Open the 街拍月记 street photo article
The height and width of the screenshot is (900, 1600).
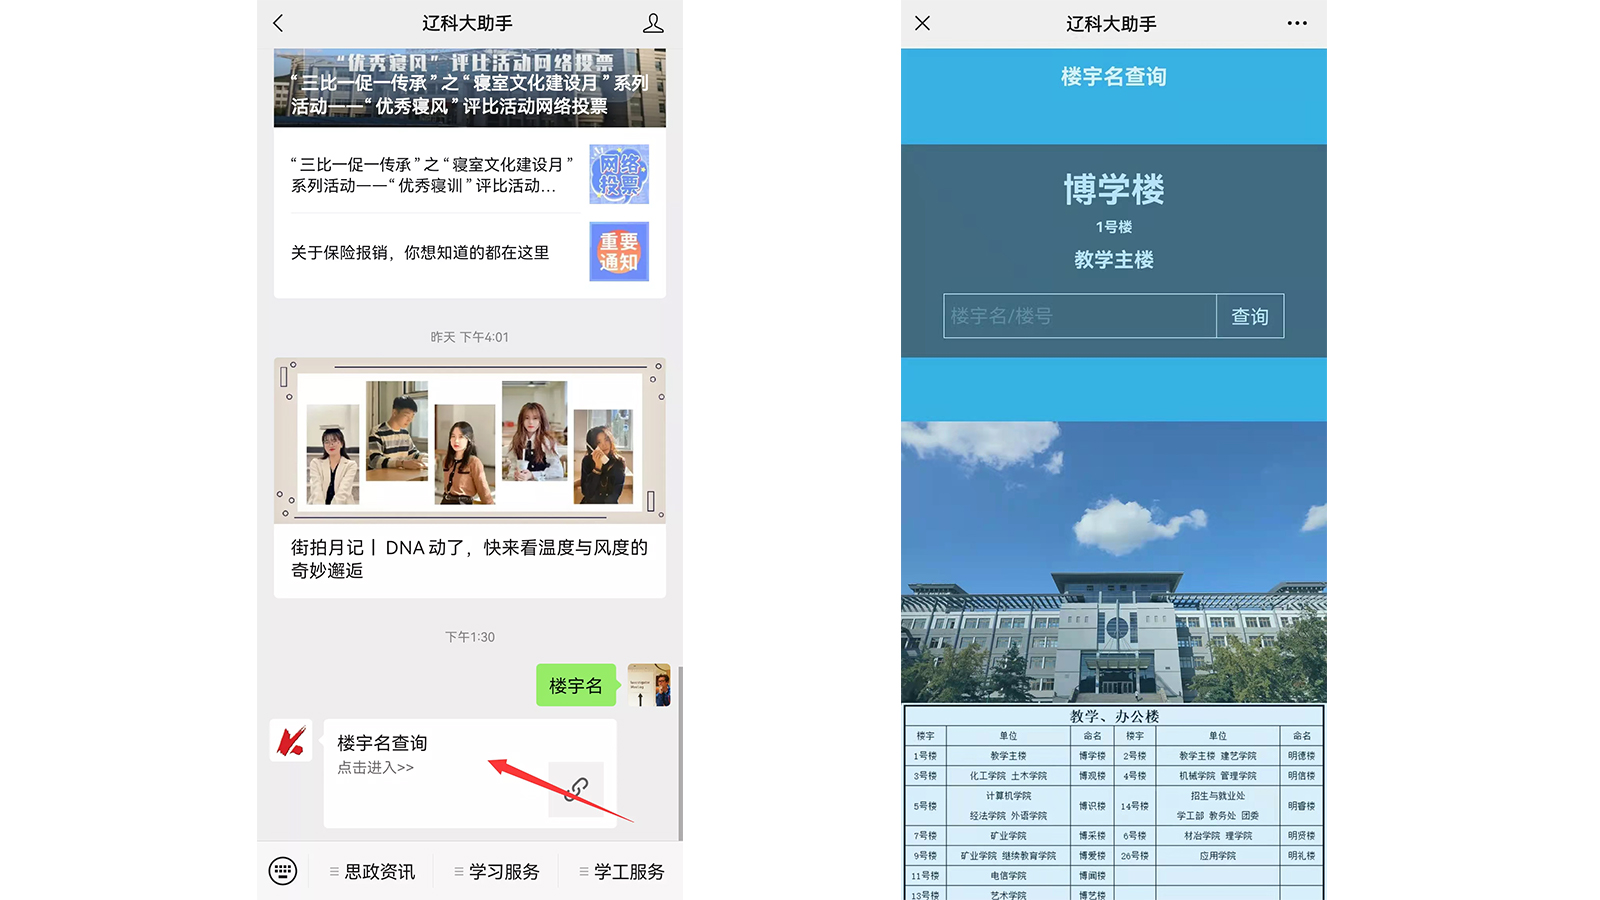click(x=469, y=559)
